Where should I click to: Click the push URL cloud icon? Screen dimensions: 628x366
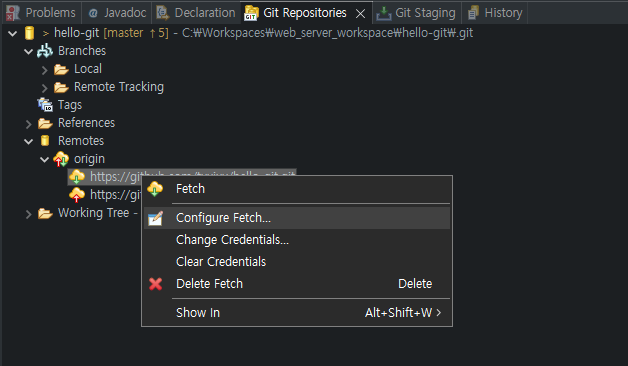pyautogui.click(x=77, y=195)
